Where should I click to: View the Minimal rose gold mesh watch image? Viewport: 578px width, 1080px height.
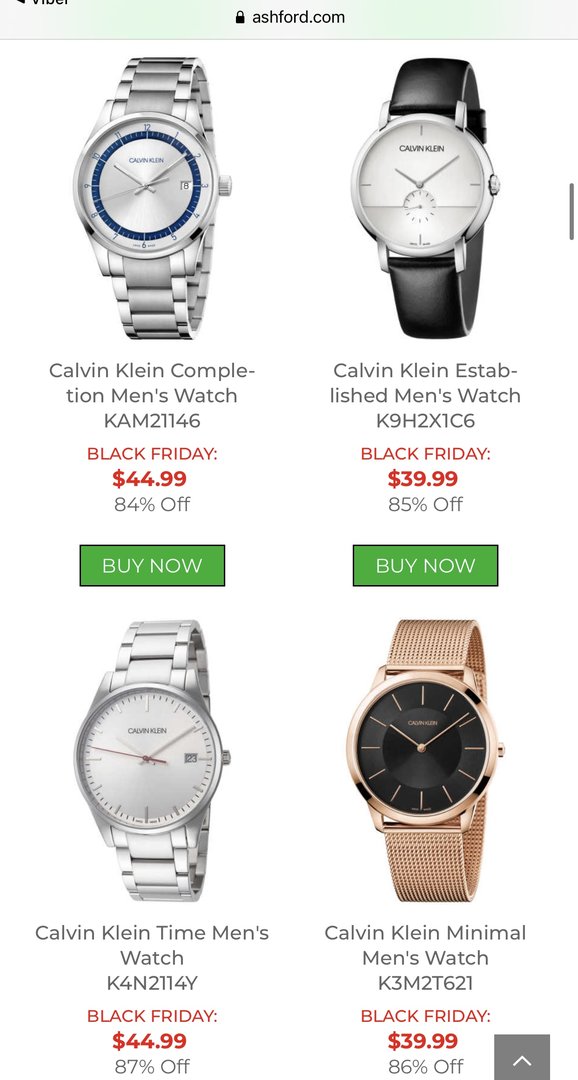(425, 760)
